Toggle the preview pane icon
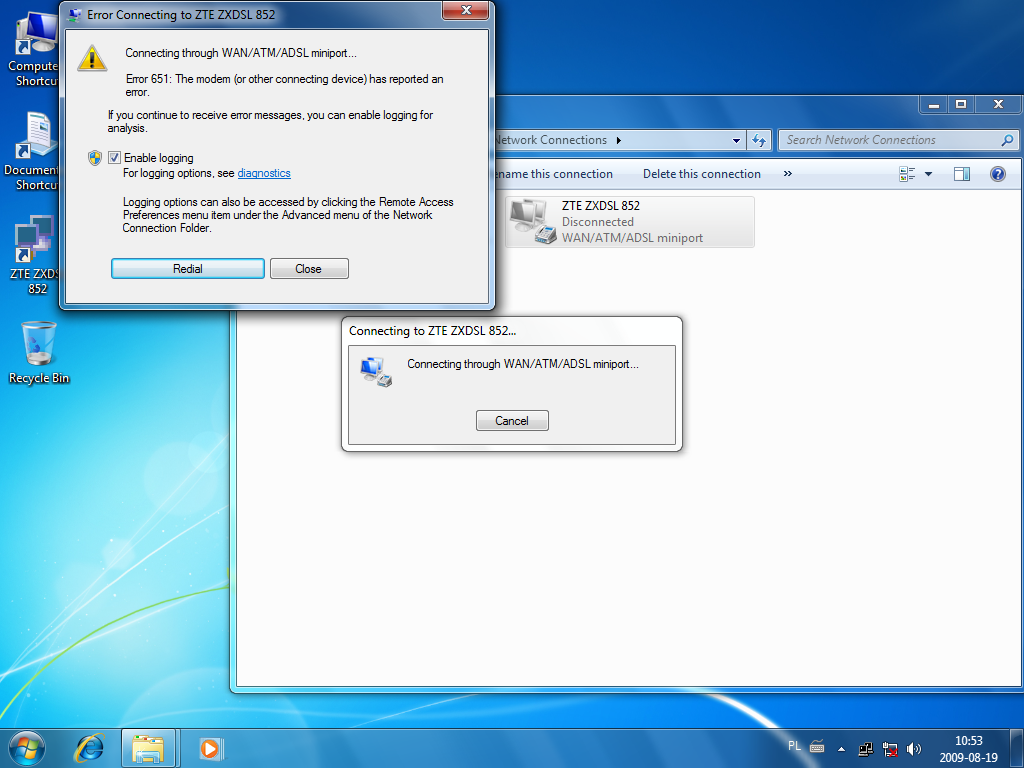 tap(962, 174)
